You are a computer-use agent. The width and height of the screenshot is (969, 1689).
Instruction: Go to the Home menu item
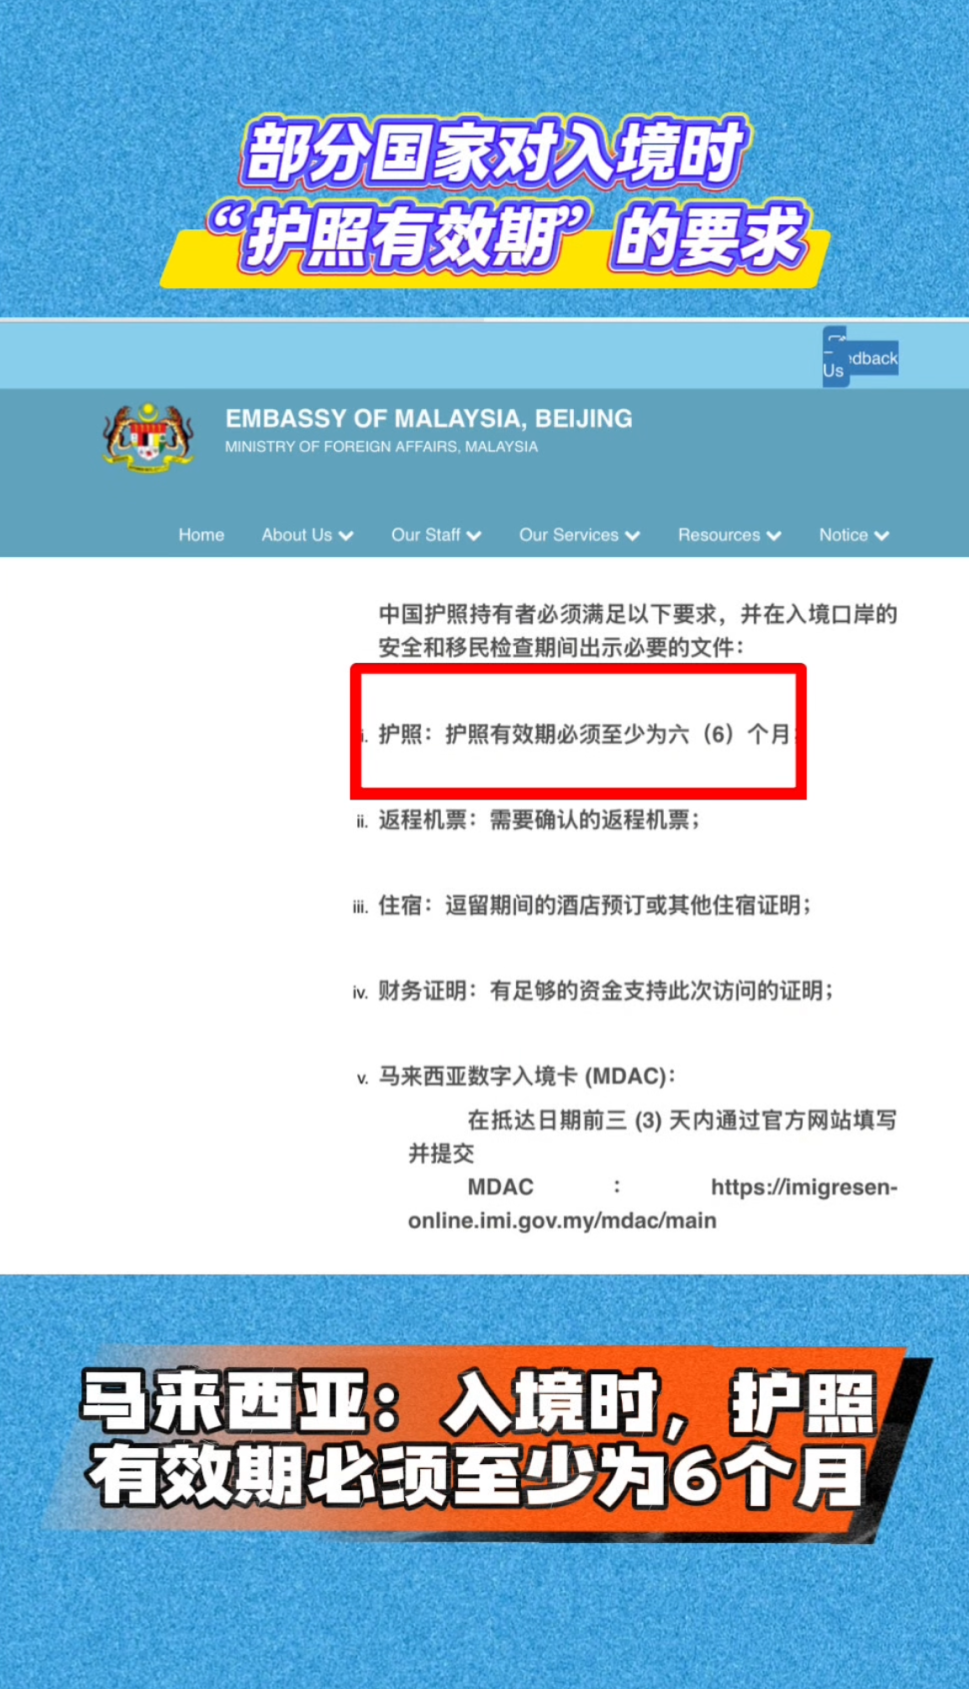tap(201, 535)
